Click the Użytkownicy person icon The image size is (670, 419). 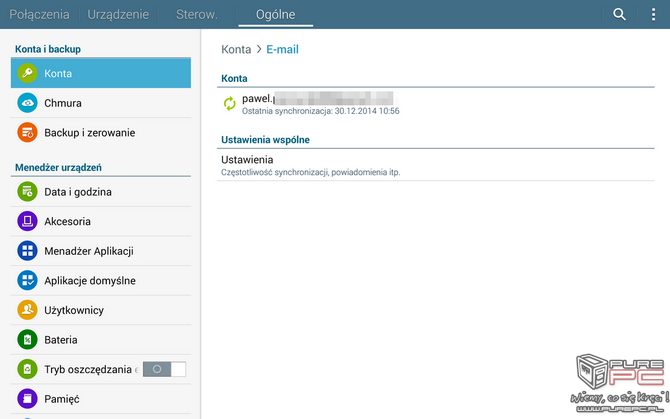pyautogui.click(x=27, y=310)
